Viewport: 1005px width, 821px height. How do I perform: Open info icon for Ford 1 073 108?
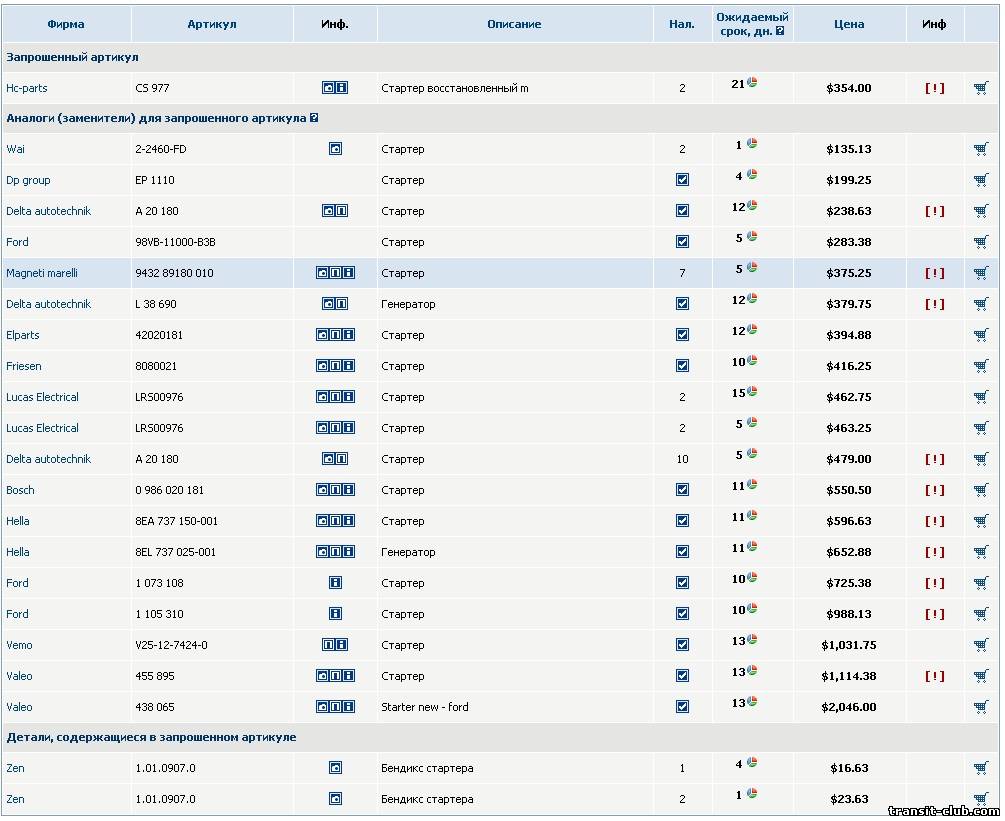coord(335,583)
